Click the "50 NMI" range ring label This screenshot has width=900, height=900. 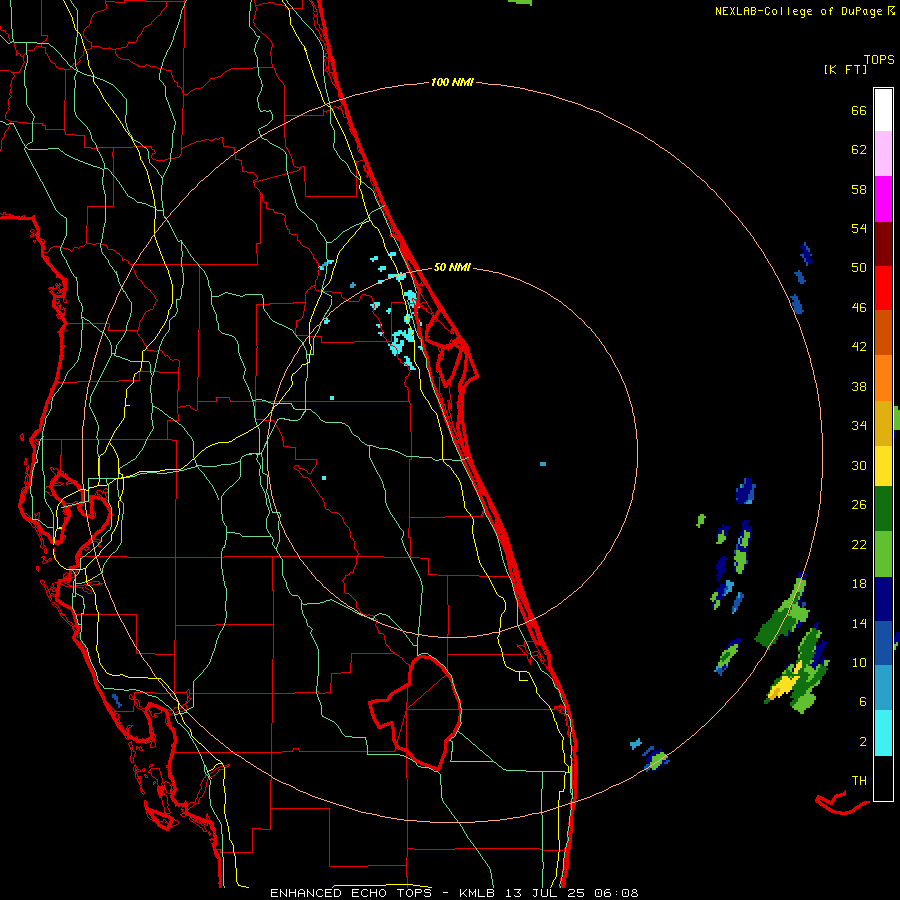coord(452,267)
